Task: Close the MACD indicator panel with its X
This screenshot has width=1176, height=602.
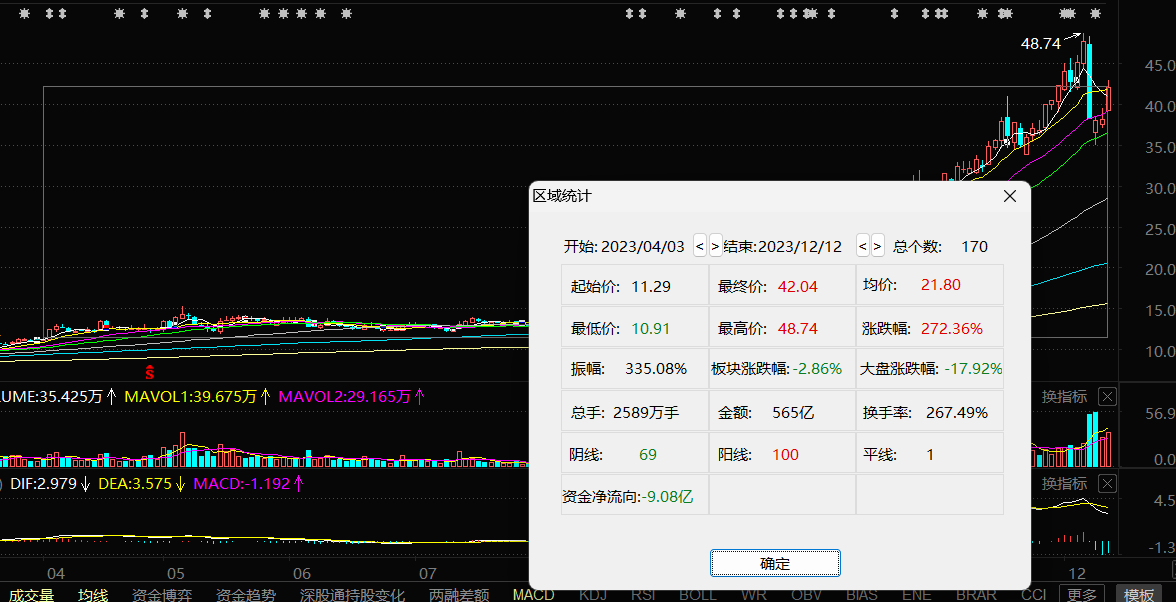Action: tap(1107, 484)
